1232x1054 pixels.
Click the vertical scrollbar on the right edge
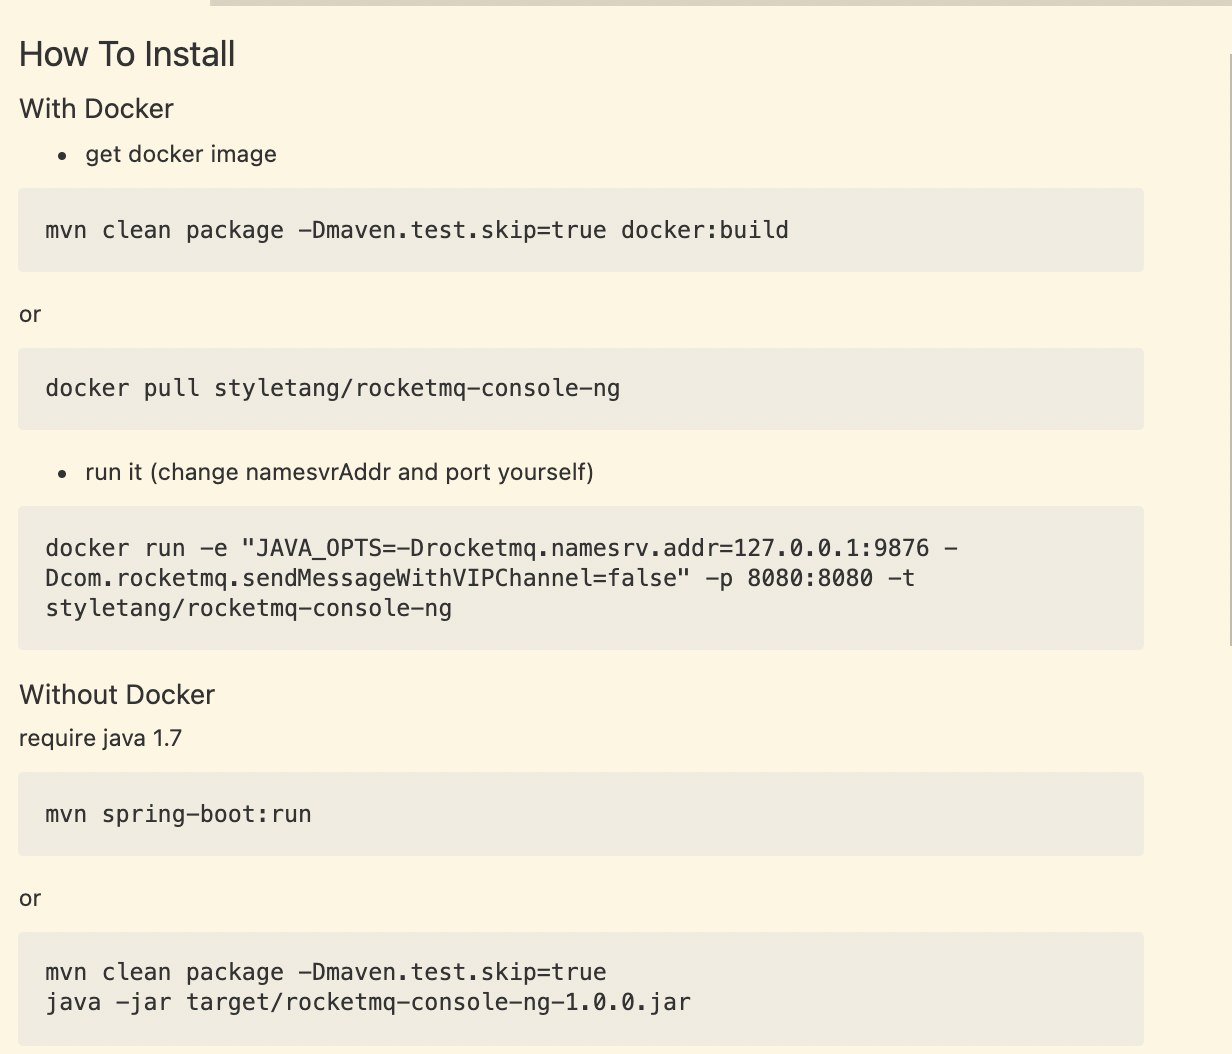1229,350
